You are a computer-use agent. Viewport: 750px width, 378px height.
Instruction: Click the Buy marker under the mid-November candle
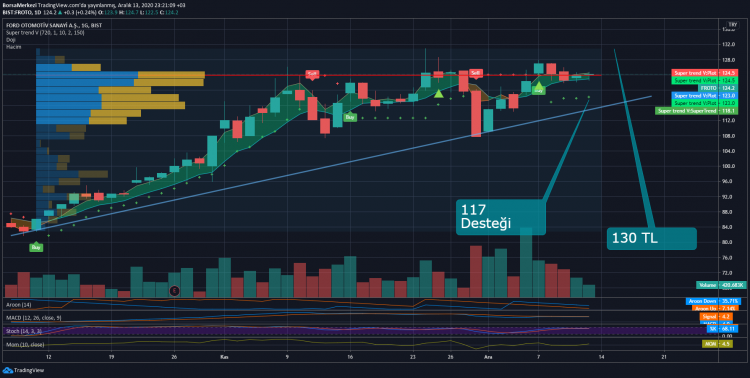point(350,117)
